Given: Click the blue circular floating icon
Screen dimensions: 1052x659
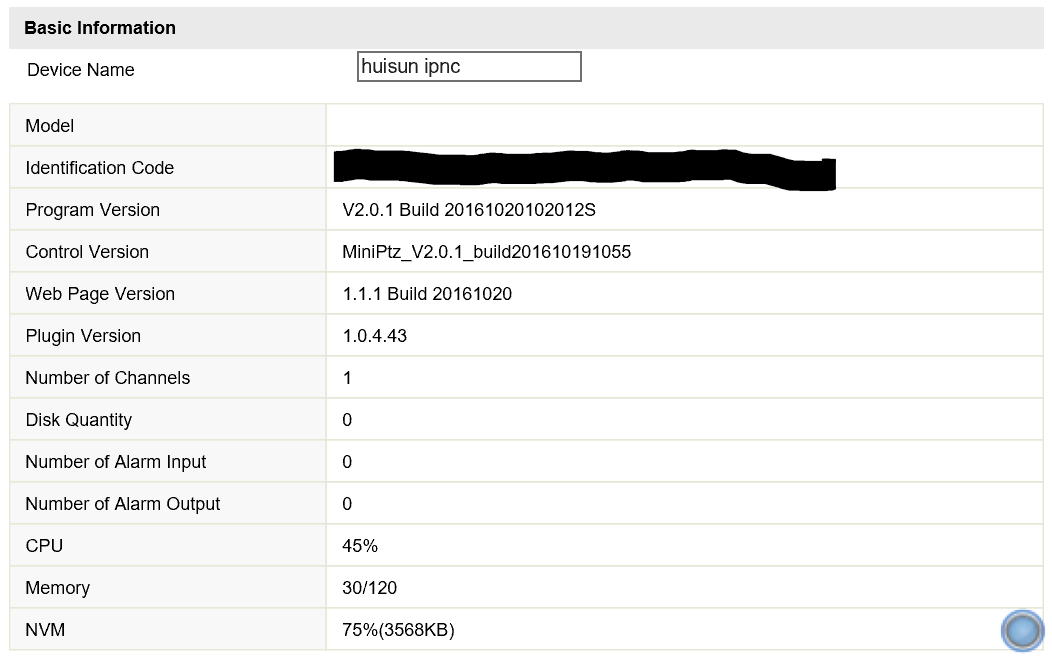Looking at the screenshot, I should click(x=1022, y=631).
